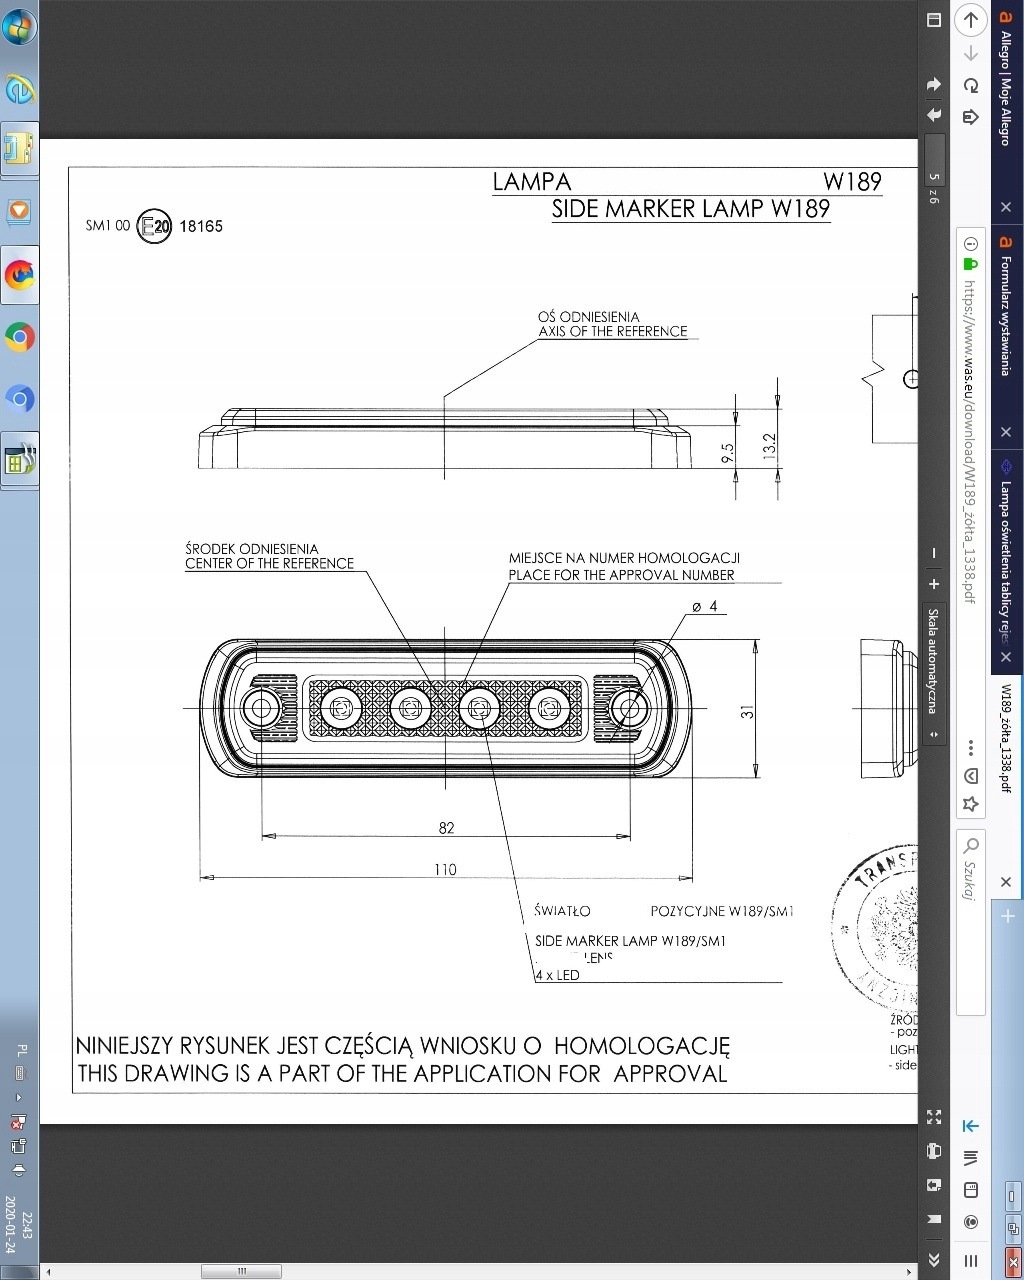Close the W189_żółta_1338.pdf tab
The height and width of the screenshot is (1280, 1024).
pos(1006,882)
